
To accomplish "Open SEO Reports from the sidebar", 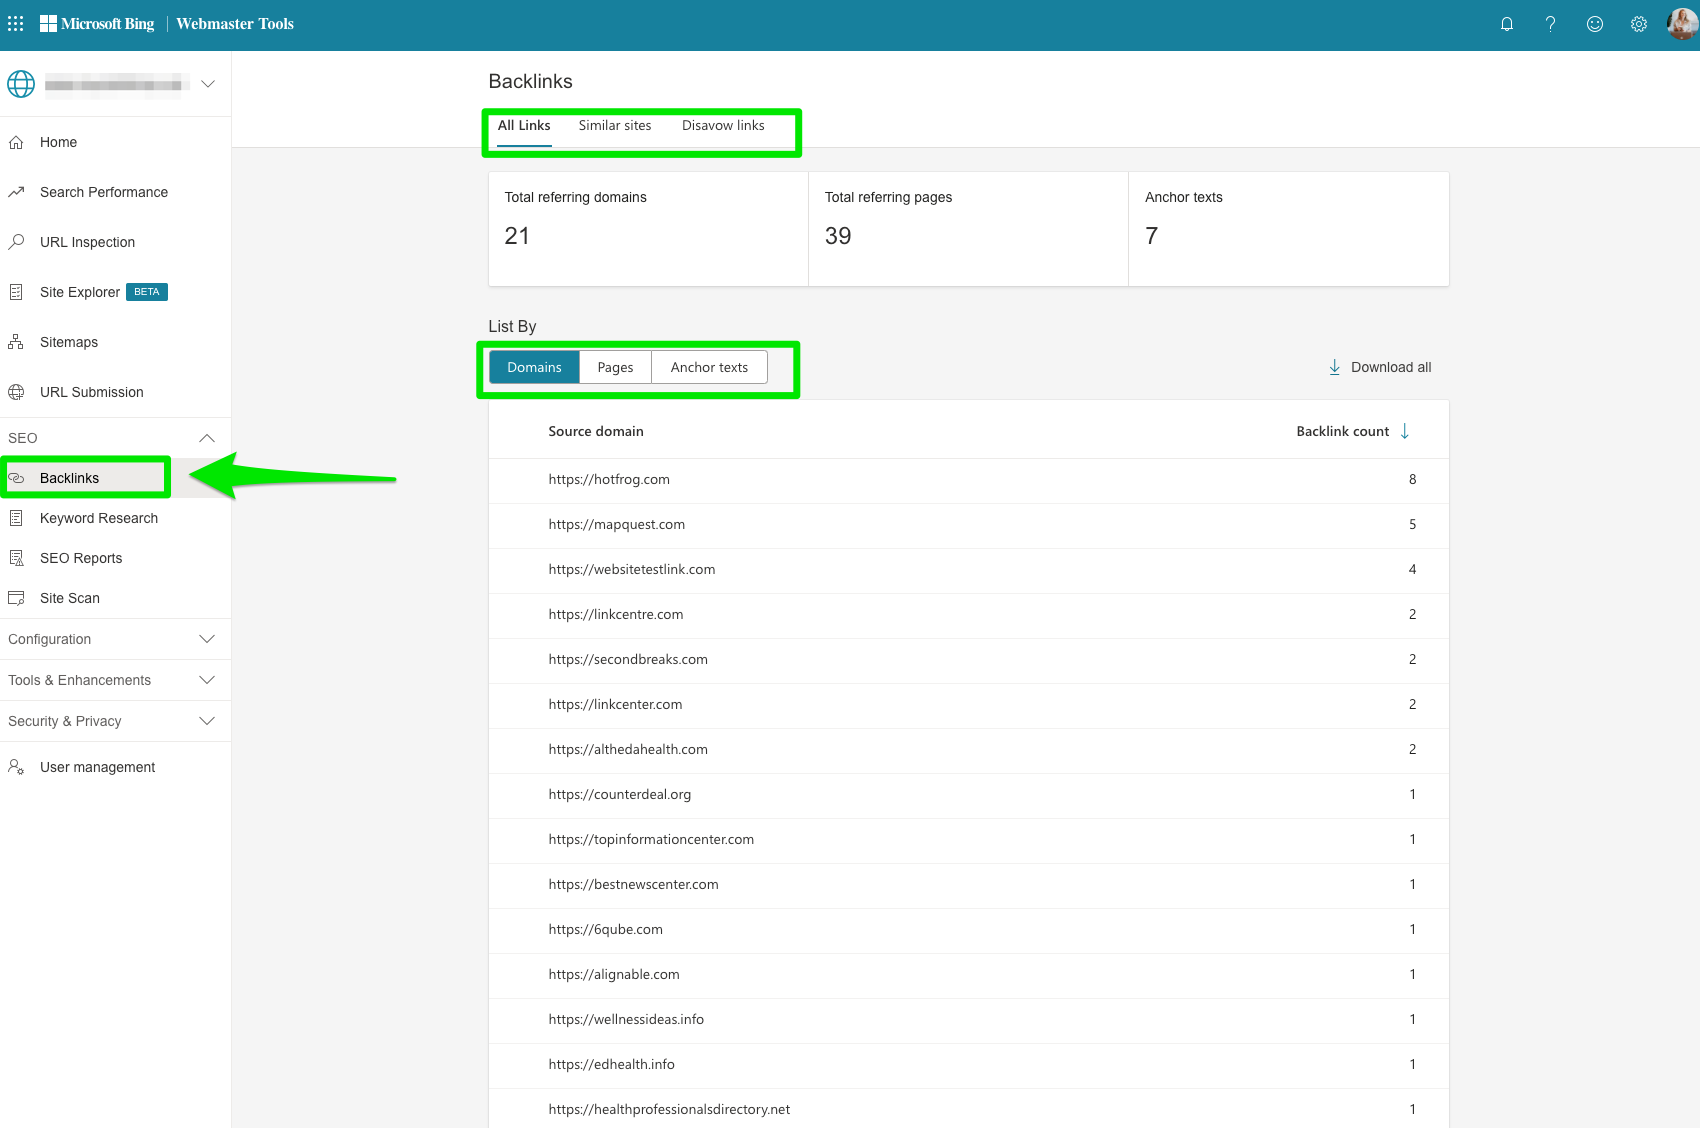I will (x=81, y=558).
